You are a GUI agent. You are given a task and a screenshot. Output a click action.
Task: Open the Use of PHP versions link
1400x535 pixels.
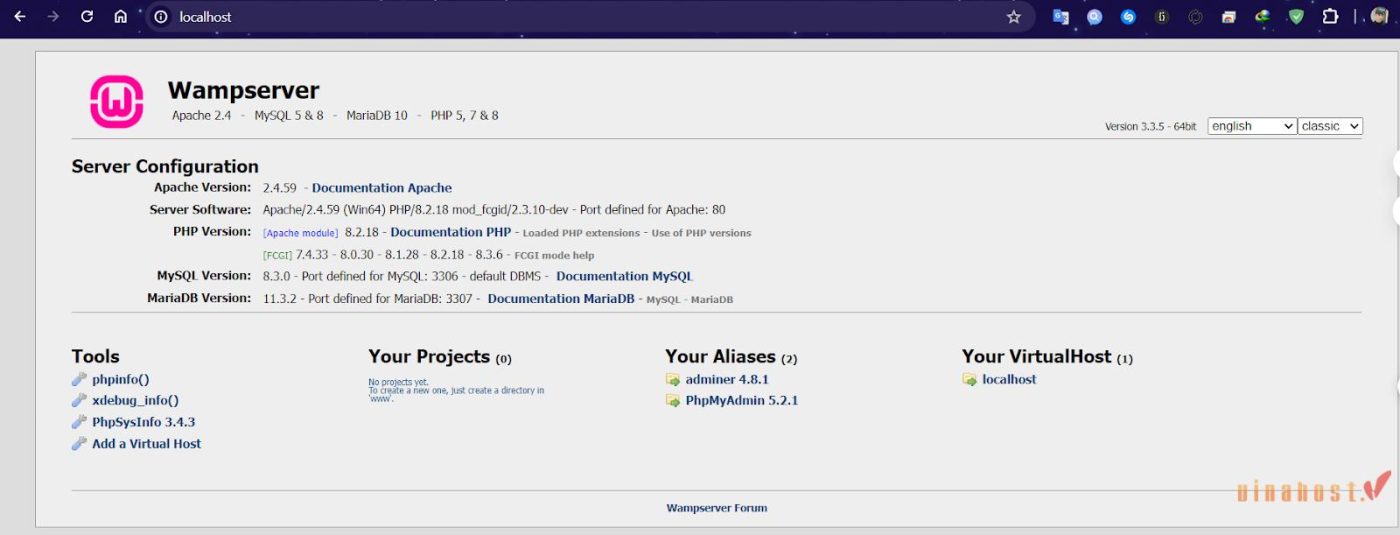[x=701, y=233]
